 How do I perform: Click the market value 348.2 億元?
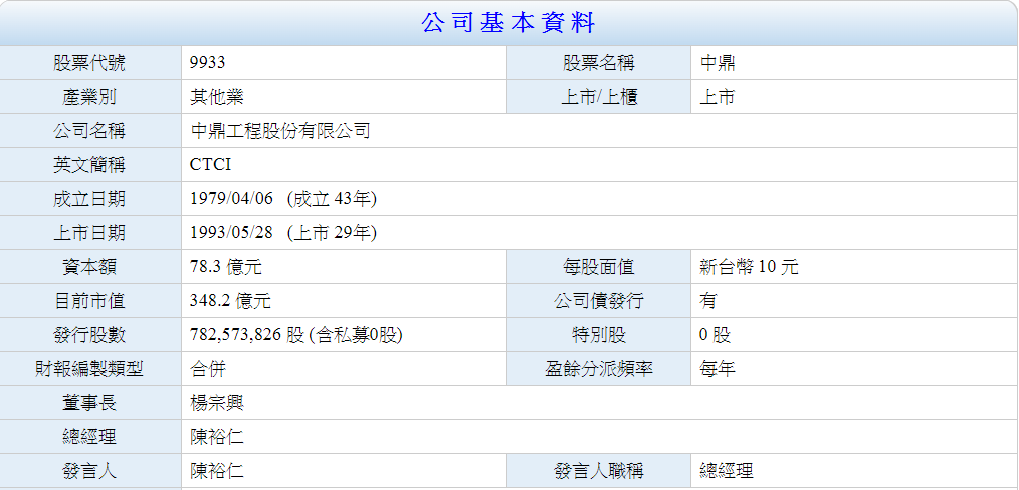[x=230, y=301]
